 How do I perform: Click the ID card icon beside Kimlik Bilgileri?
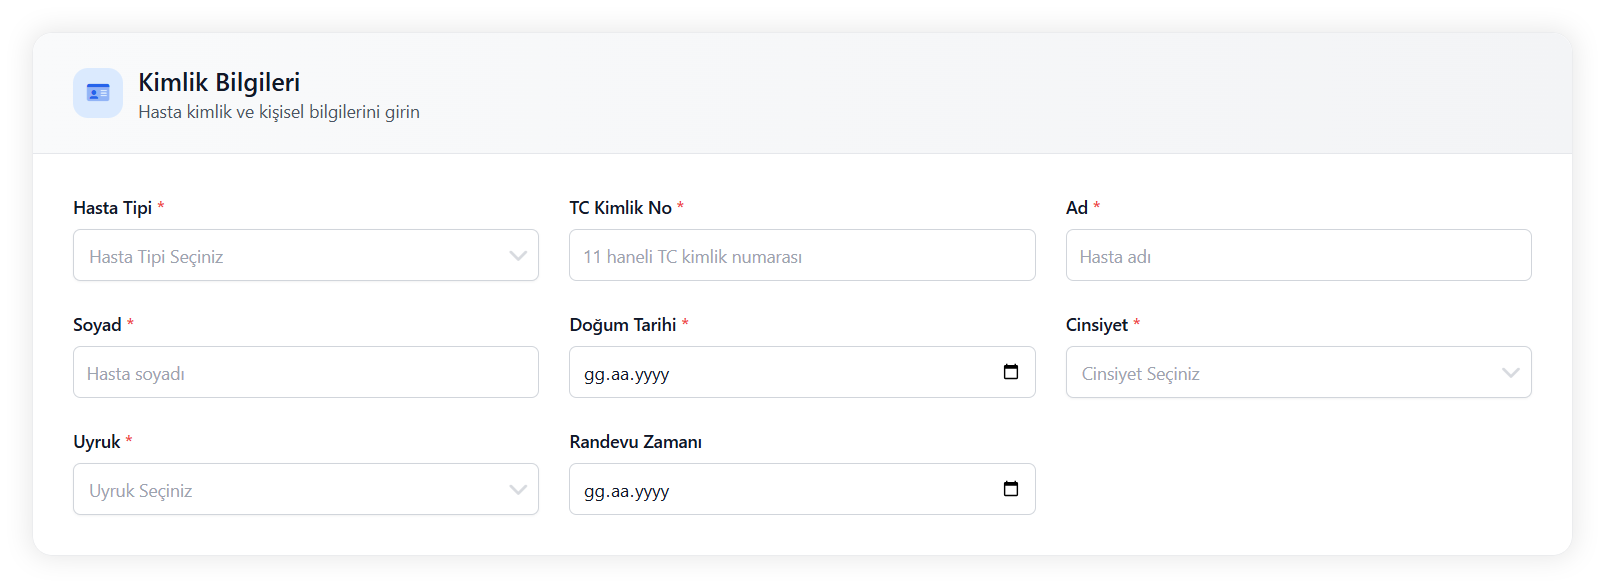pos(98,93)
